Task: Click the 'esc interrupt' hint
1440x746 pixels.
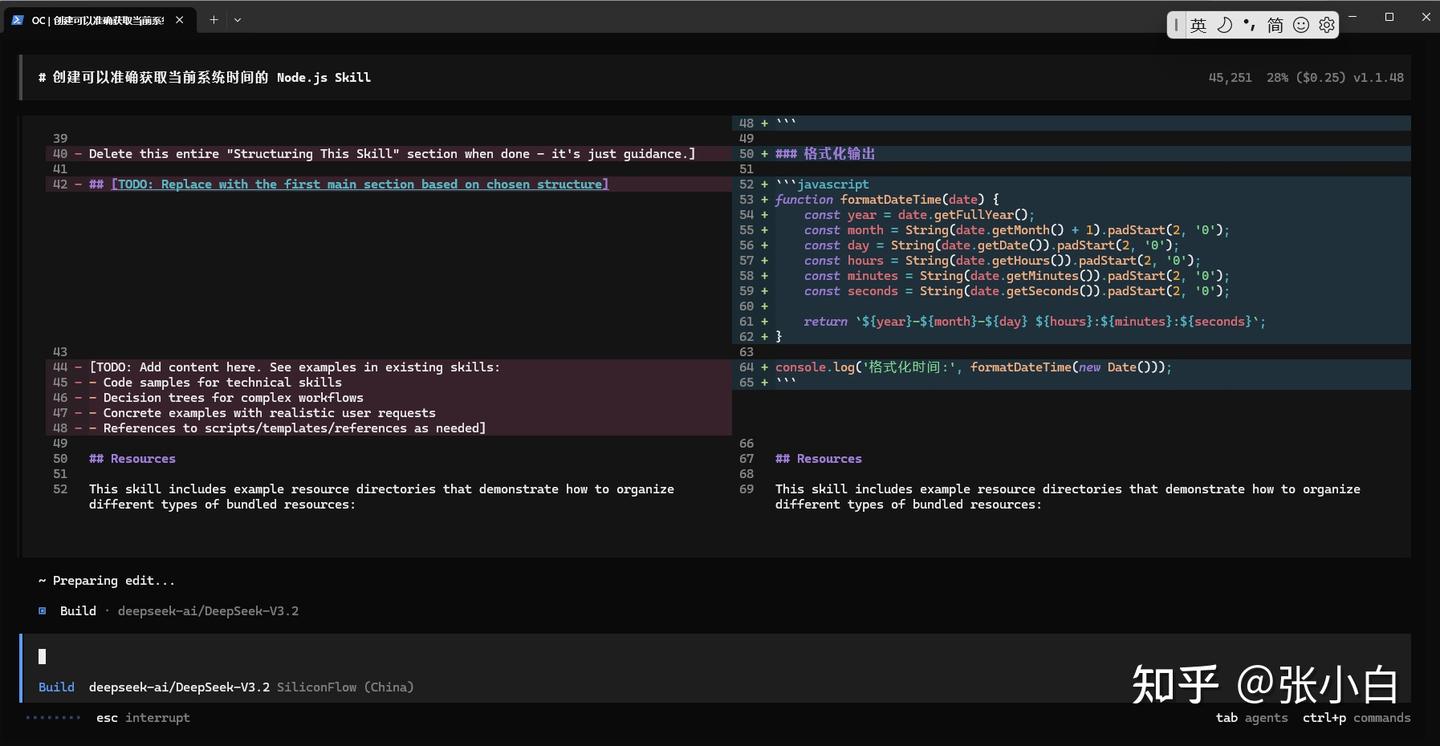Action: point(143,717)
